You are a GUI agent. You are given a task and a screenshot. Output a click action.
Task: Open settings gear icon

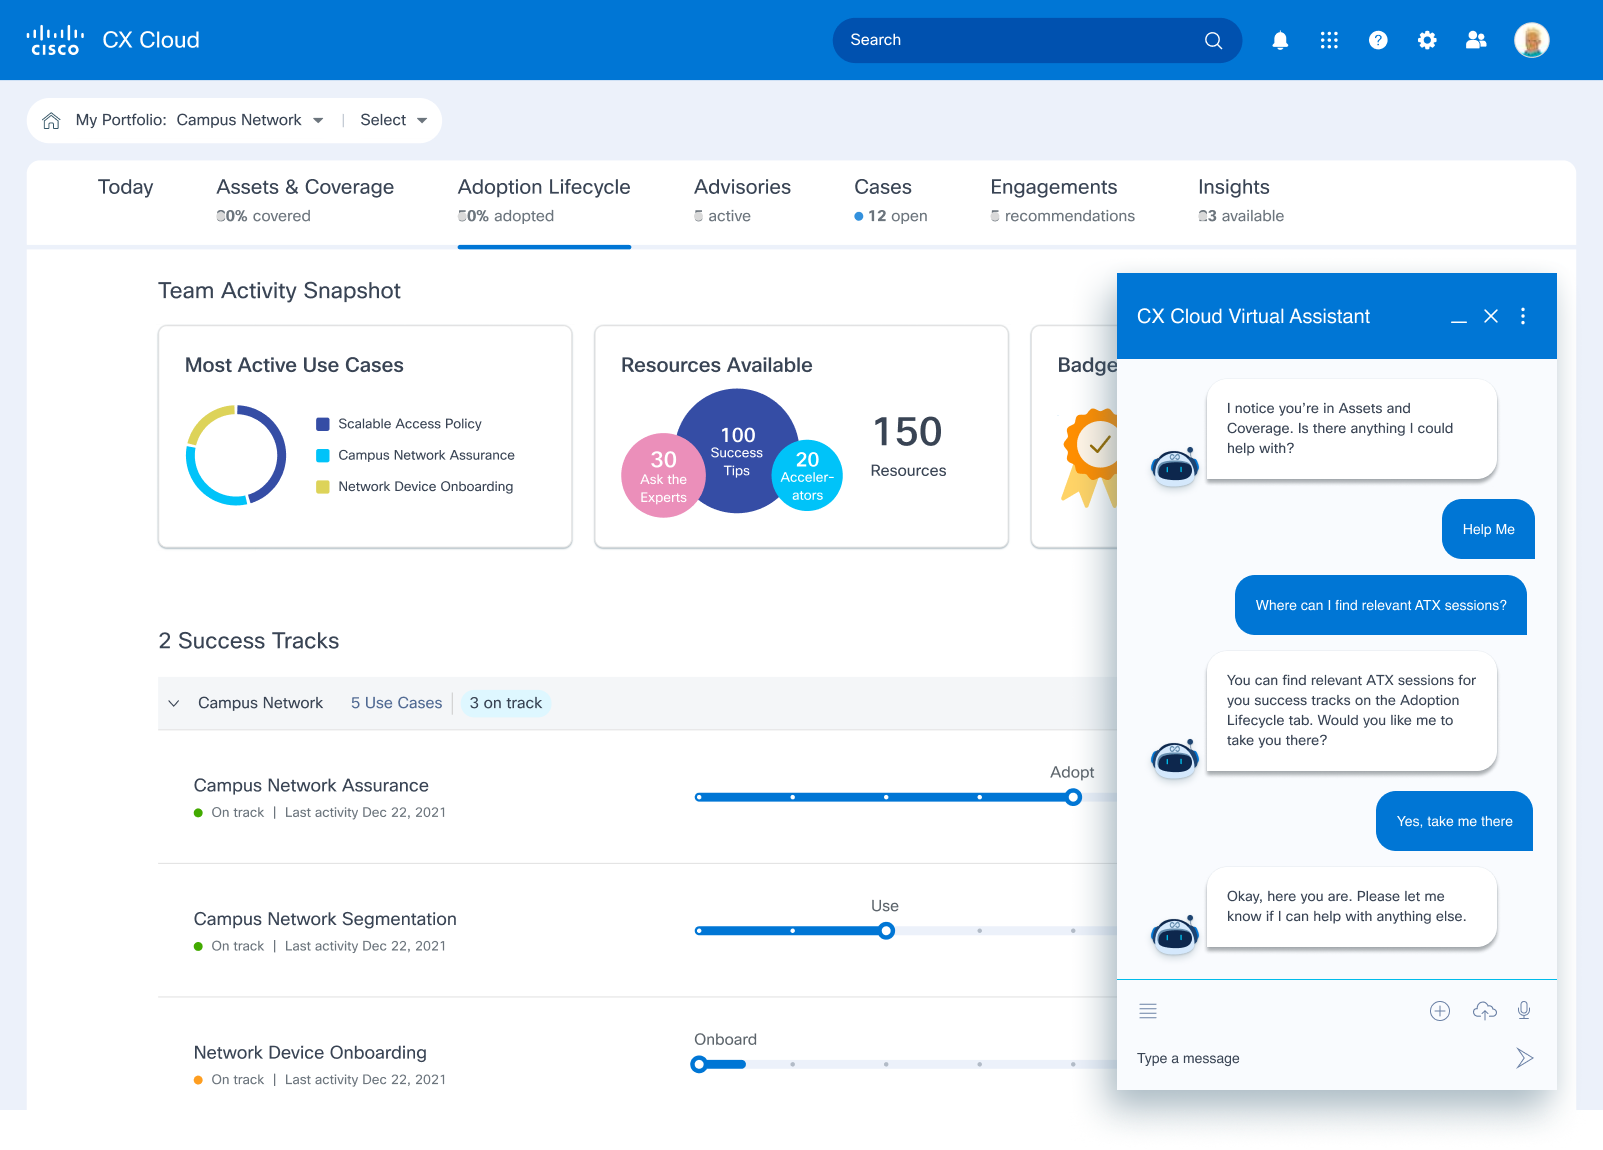coord(1427,40)
